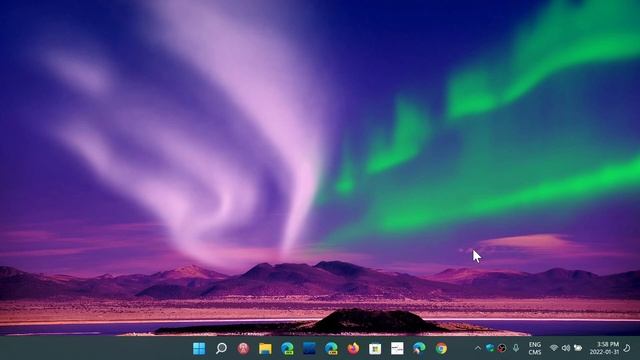Open Firefox from the taskbar

tap(353, 348)
